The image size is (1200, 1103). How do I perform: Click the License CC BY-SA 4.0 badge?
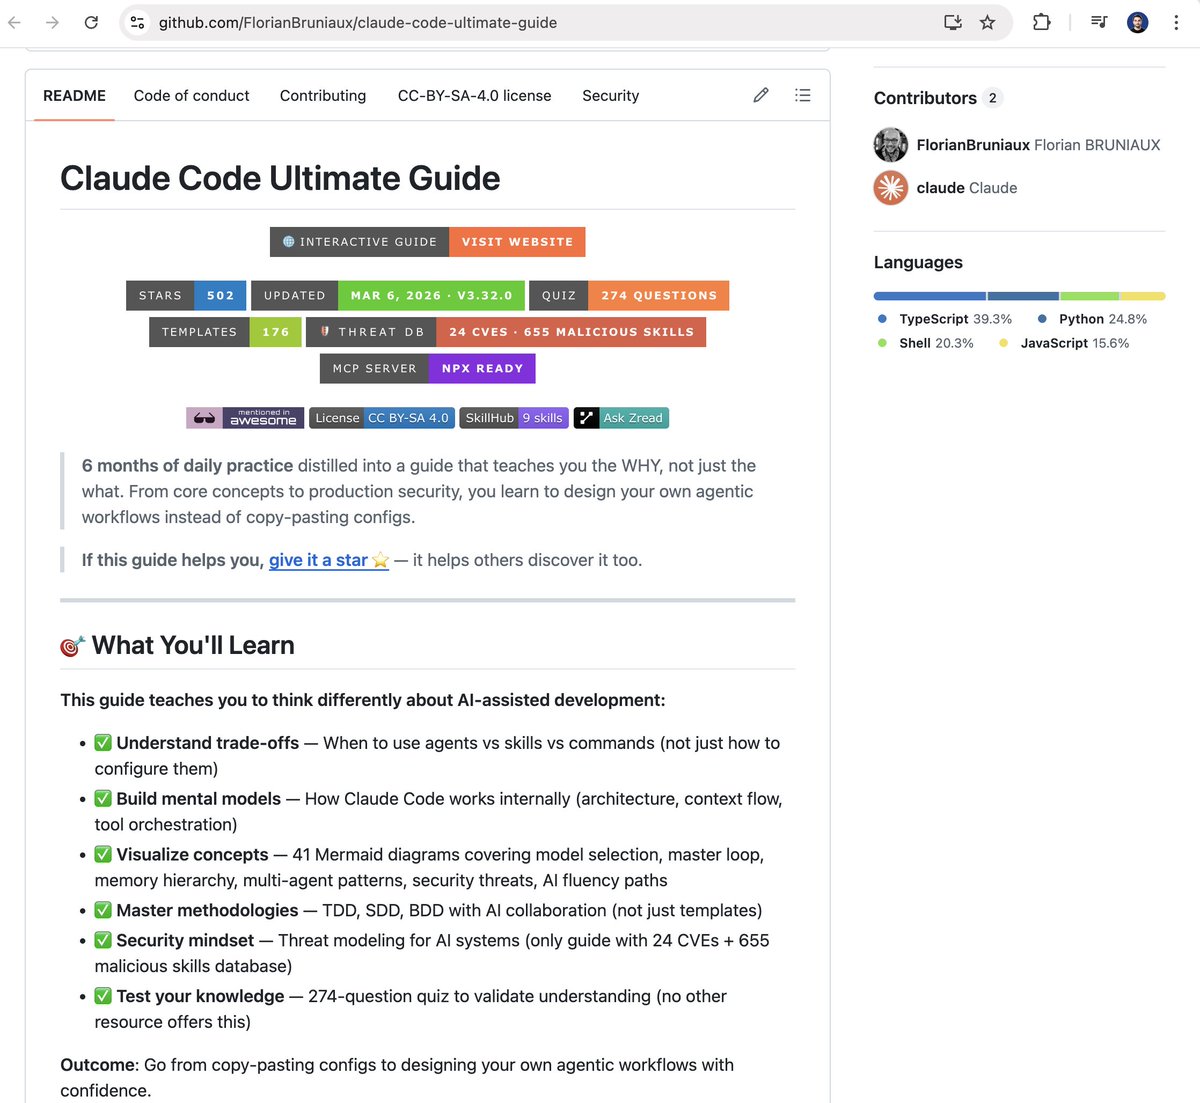click(382, 418)
